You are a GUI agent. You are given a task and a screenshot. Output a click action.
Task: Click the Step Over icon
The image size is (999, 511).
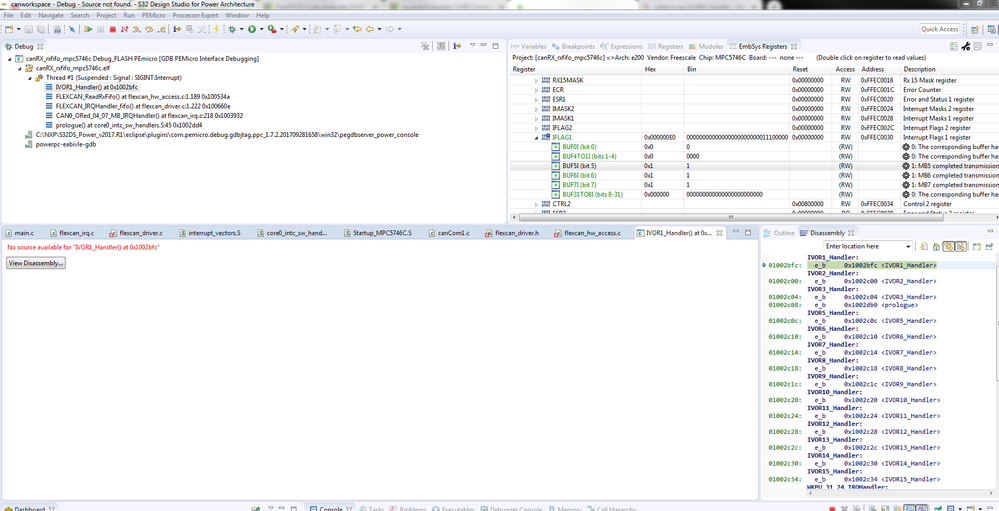148,29
